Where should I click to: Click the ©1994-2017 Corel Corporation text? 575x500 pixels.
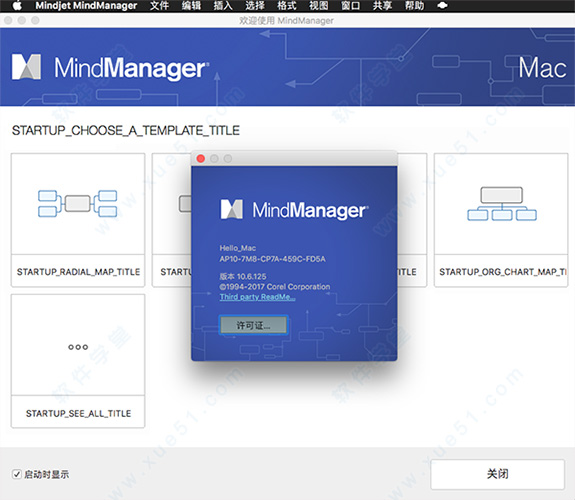click(275, 287)
